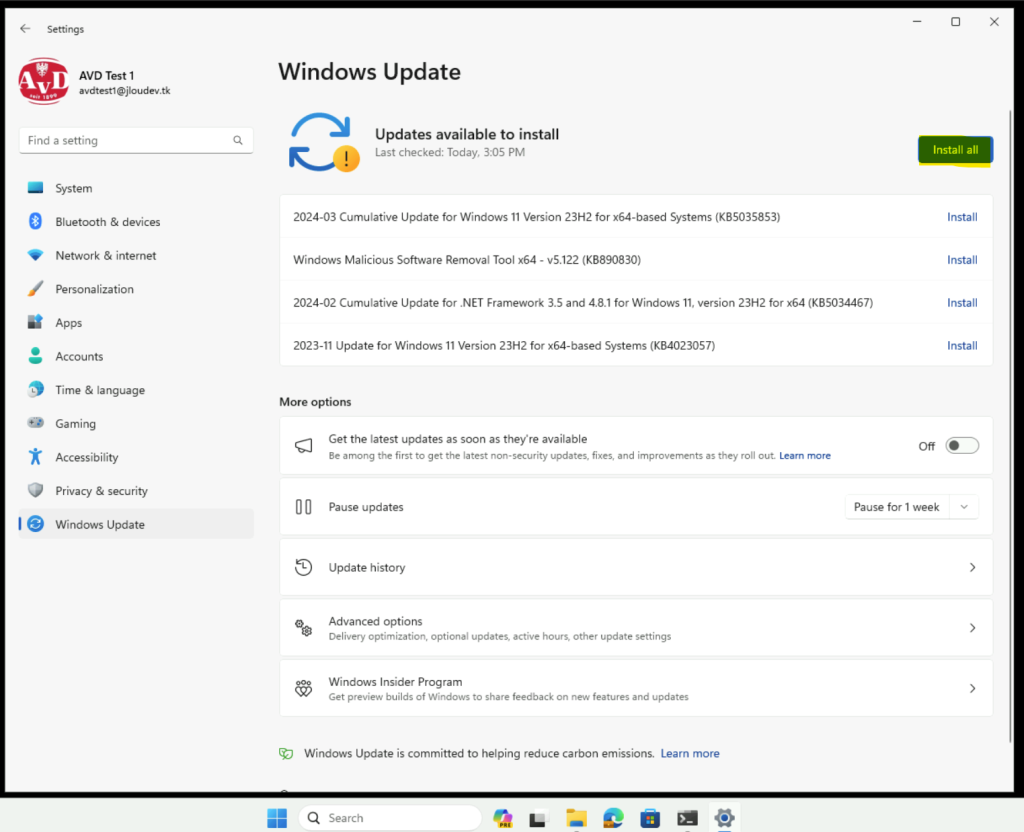Click the System icon in the sidebar

point(35,188)
